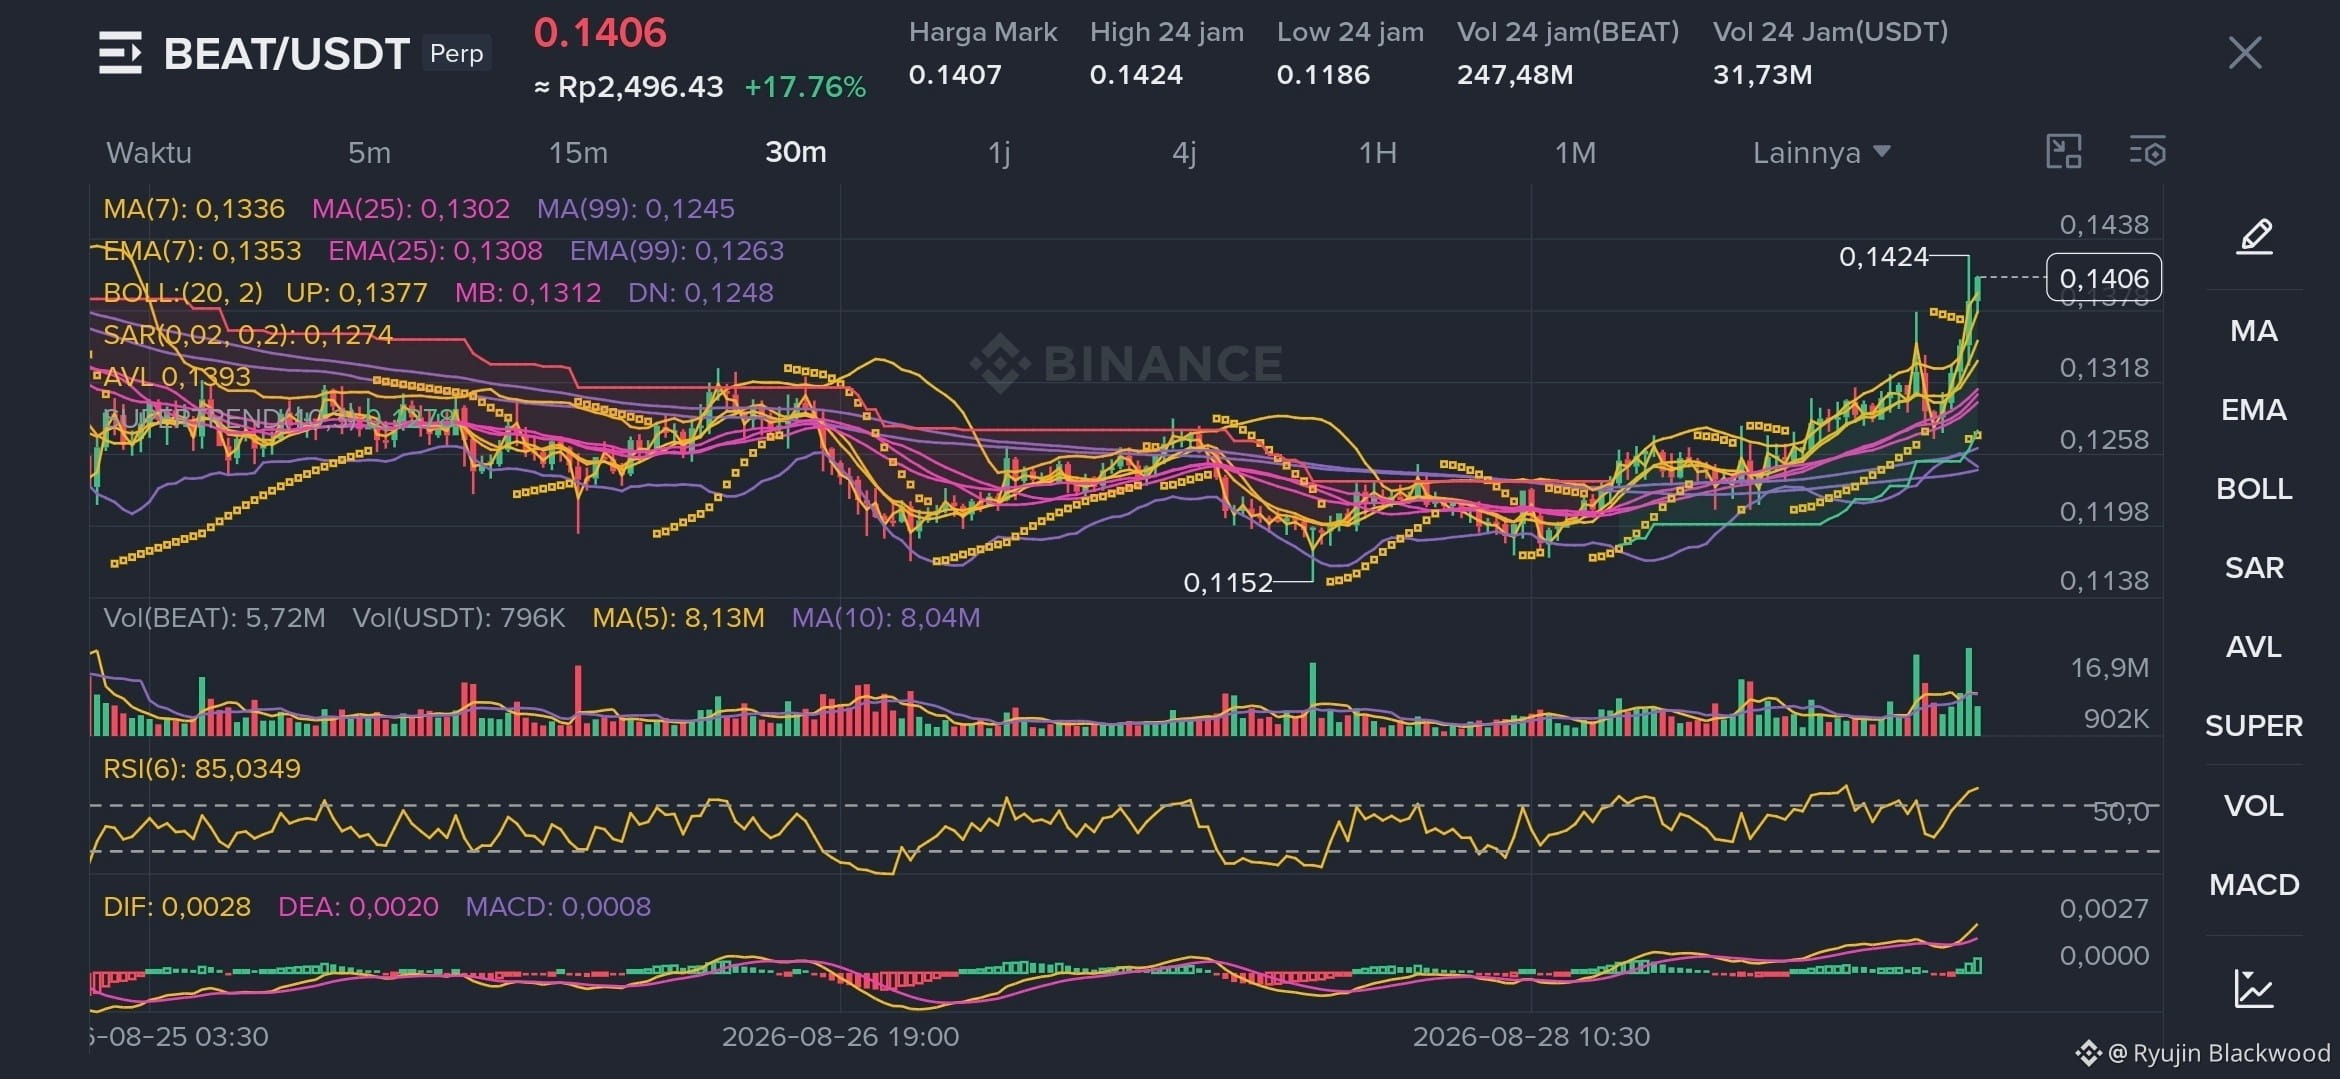This screenshot has width=2340, height=1079.
Task: Tap the EMA(25): 0,1308 legend label
Action: [436, 251]
